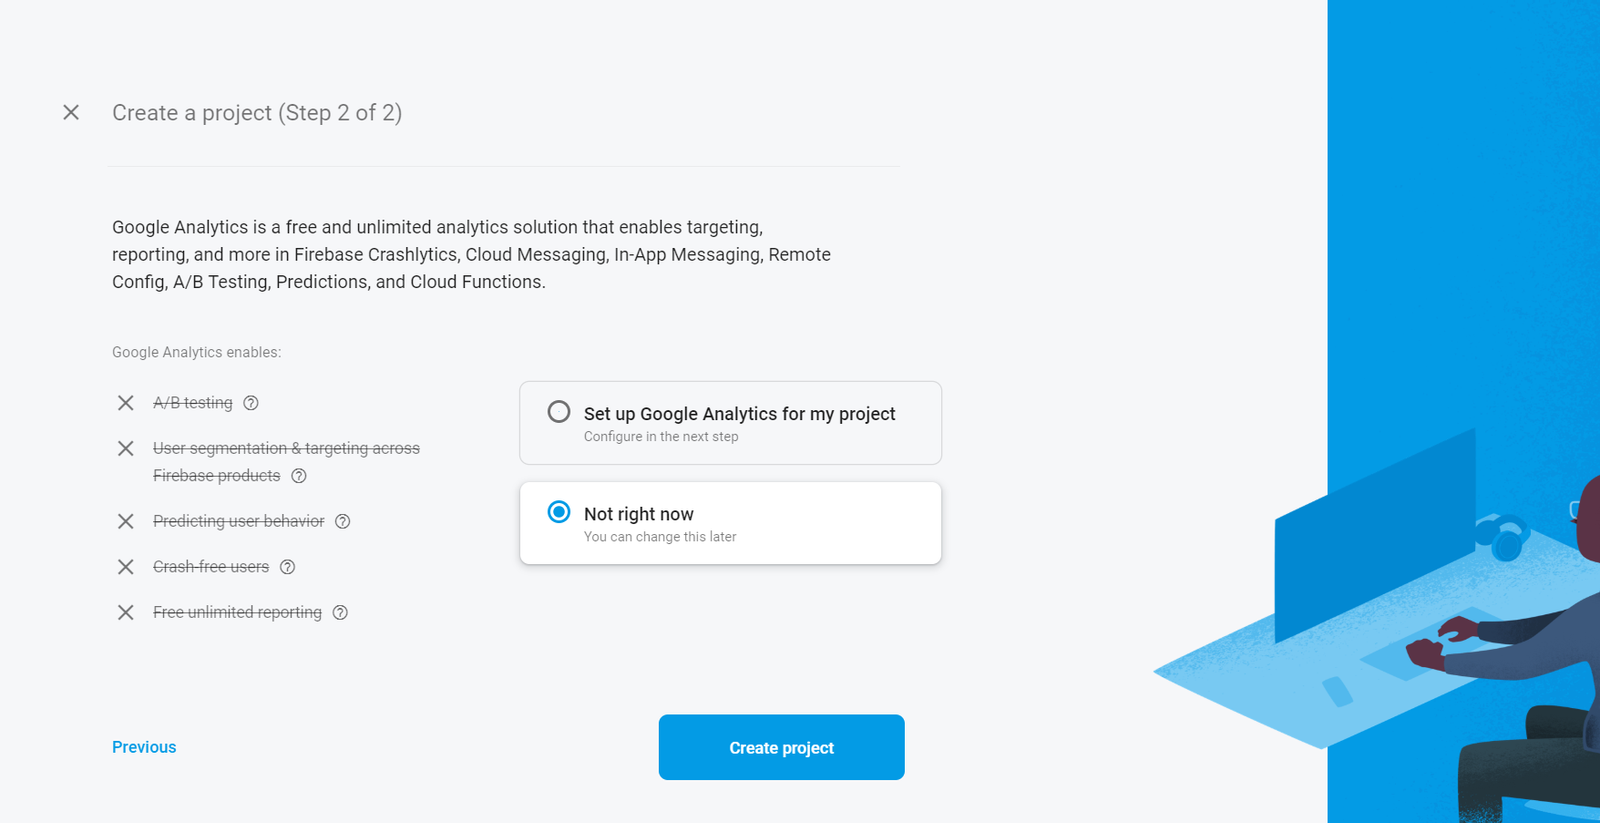Screen dimensions: 1600x823
Task: Select Set up Google Analytics radio button
Action: click(x=559, y=410)
